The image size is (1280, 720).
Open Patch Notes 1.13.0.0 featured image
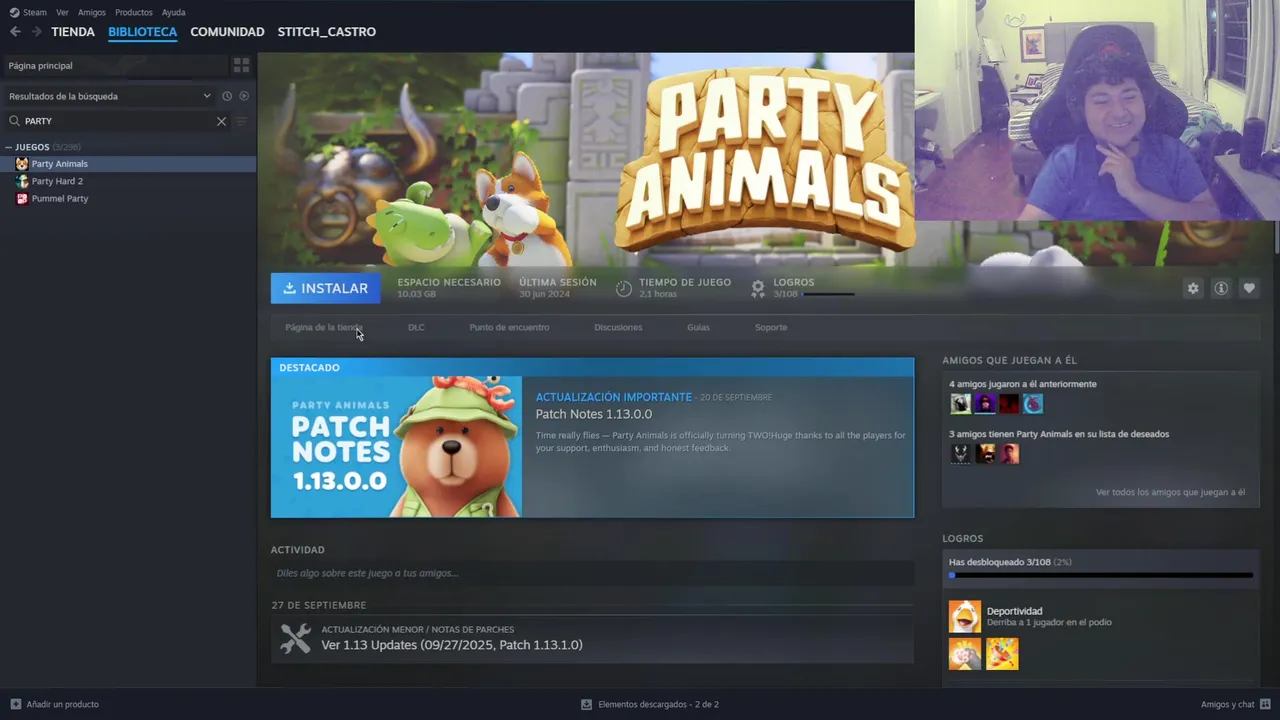(x=396, y=446)
